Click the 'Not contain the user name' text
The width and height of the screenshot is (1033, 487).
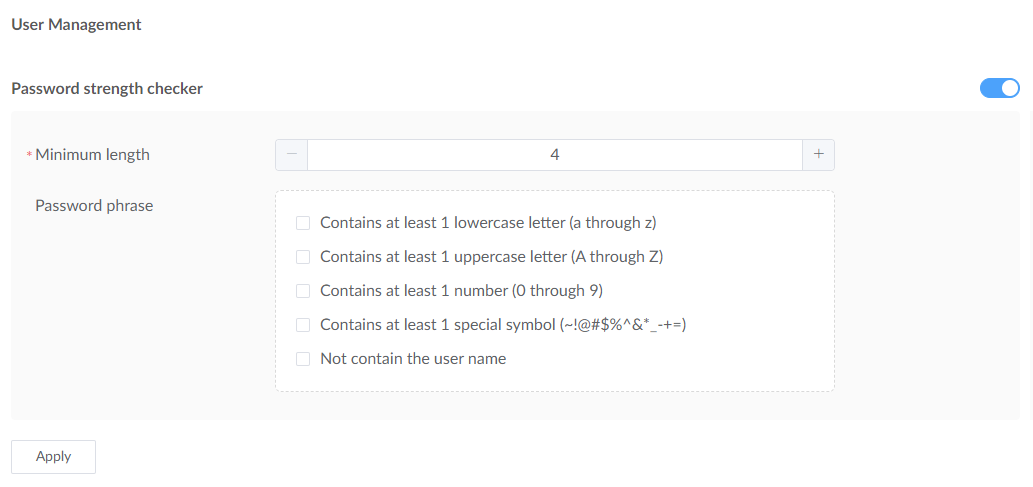pos(413,359)
